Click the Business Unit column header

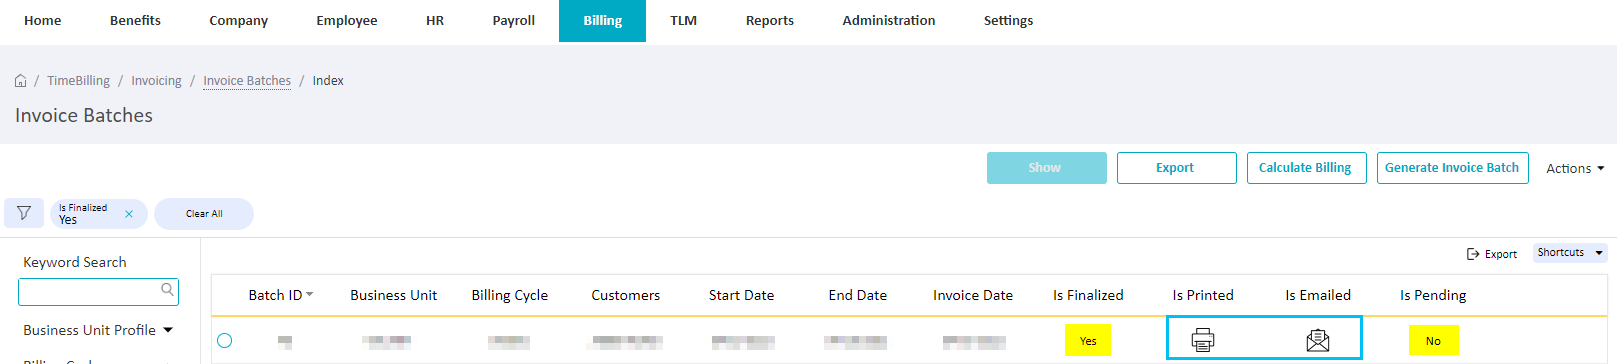394,295
